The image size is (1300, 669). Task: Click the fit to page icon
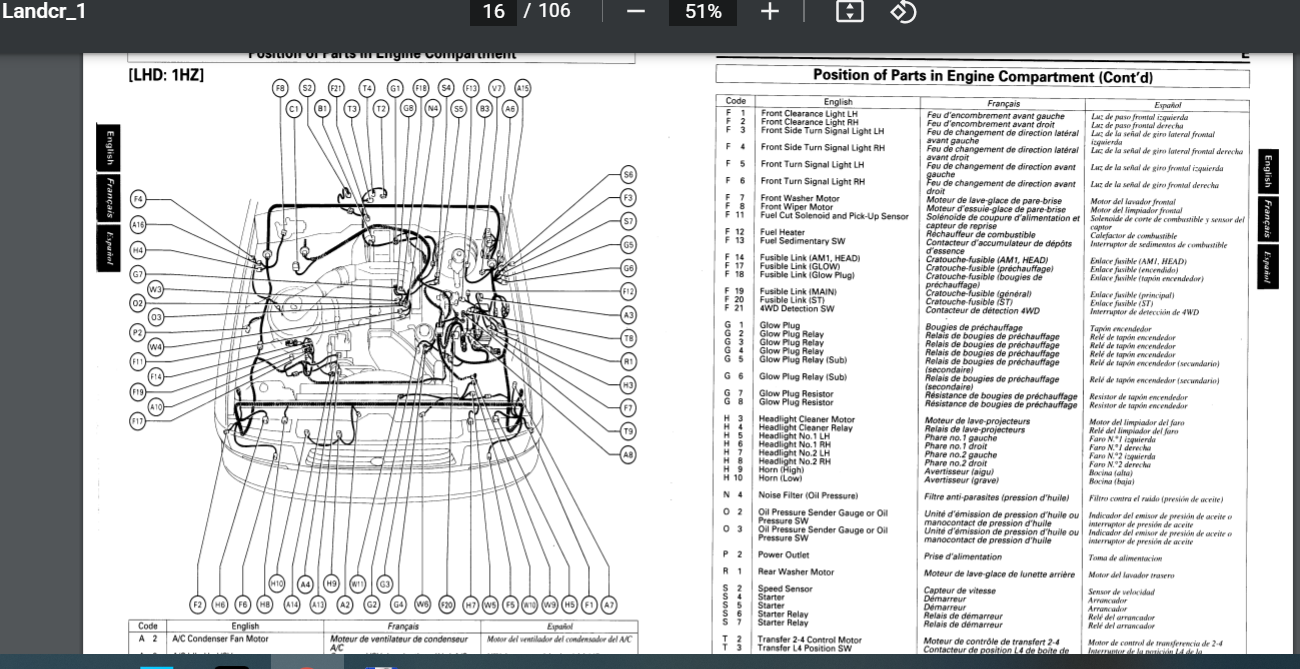click(x=849, y=12)
